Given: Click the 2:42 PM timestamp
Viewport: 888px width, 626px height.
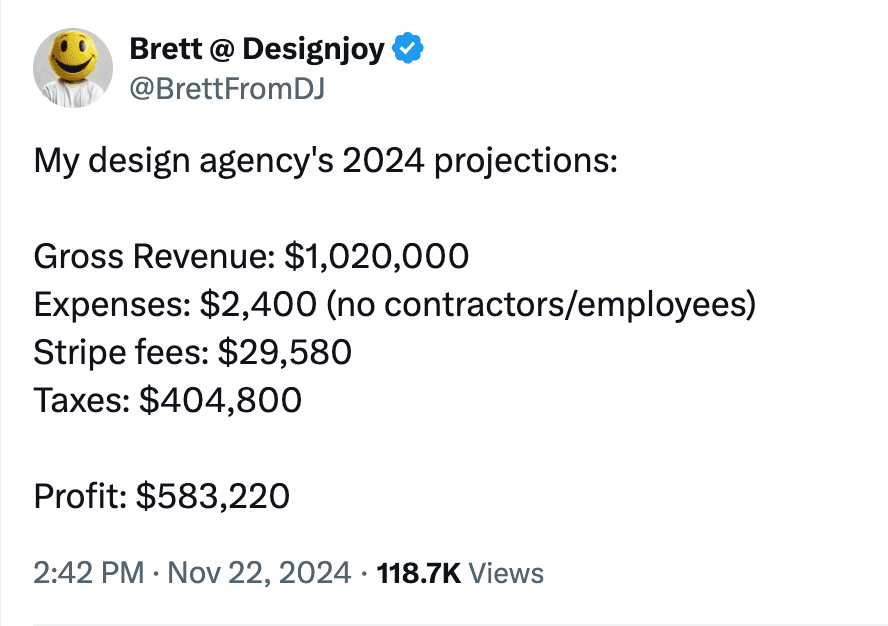Looking at the screenshot, I should pyautogui.click(x=89, y=573).
